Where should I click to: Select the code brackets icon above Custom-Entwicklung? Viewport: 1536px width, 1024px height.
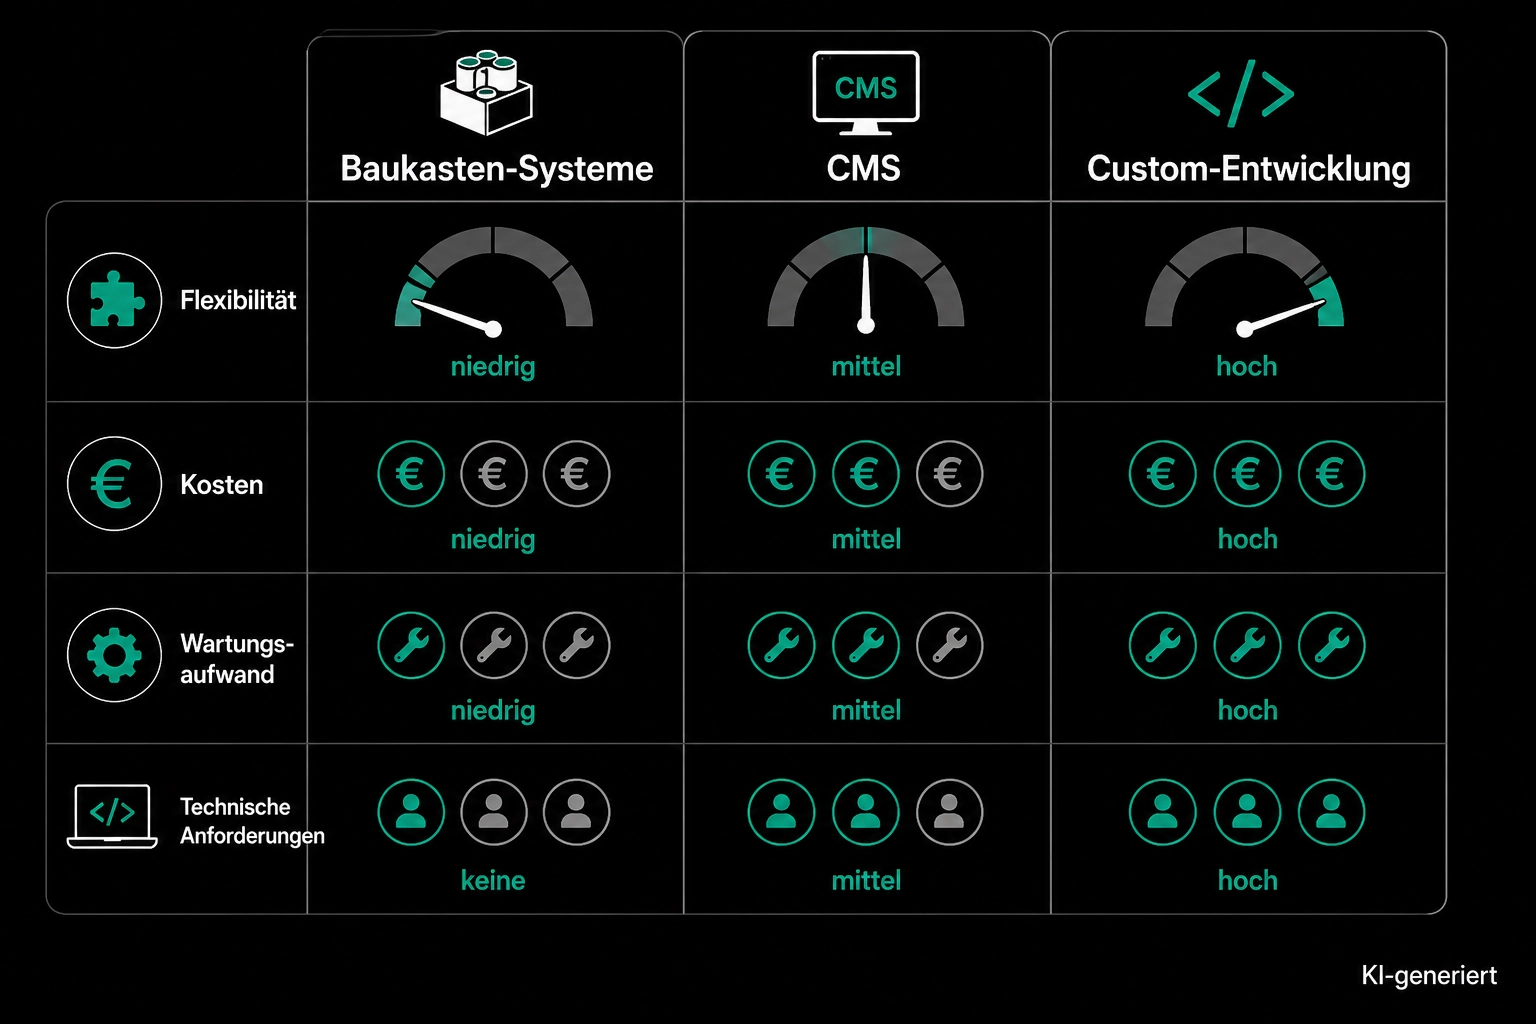pyautogui.click(x=1241, y=94)
